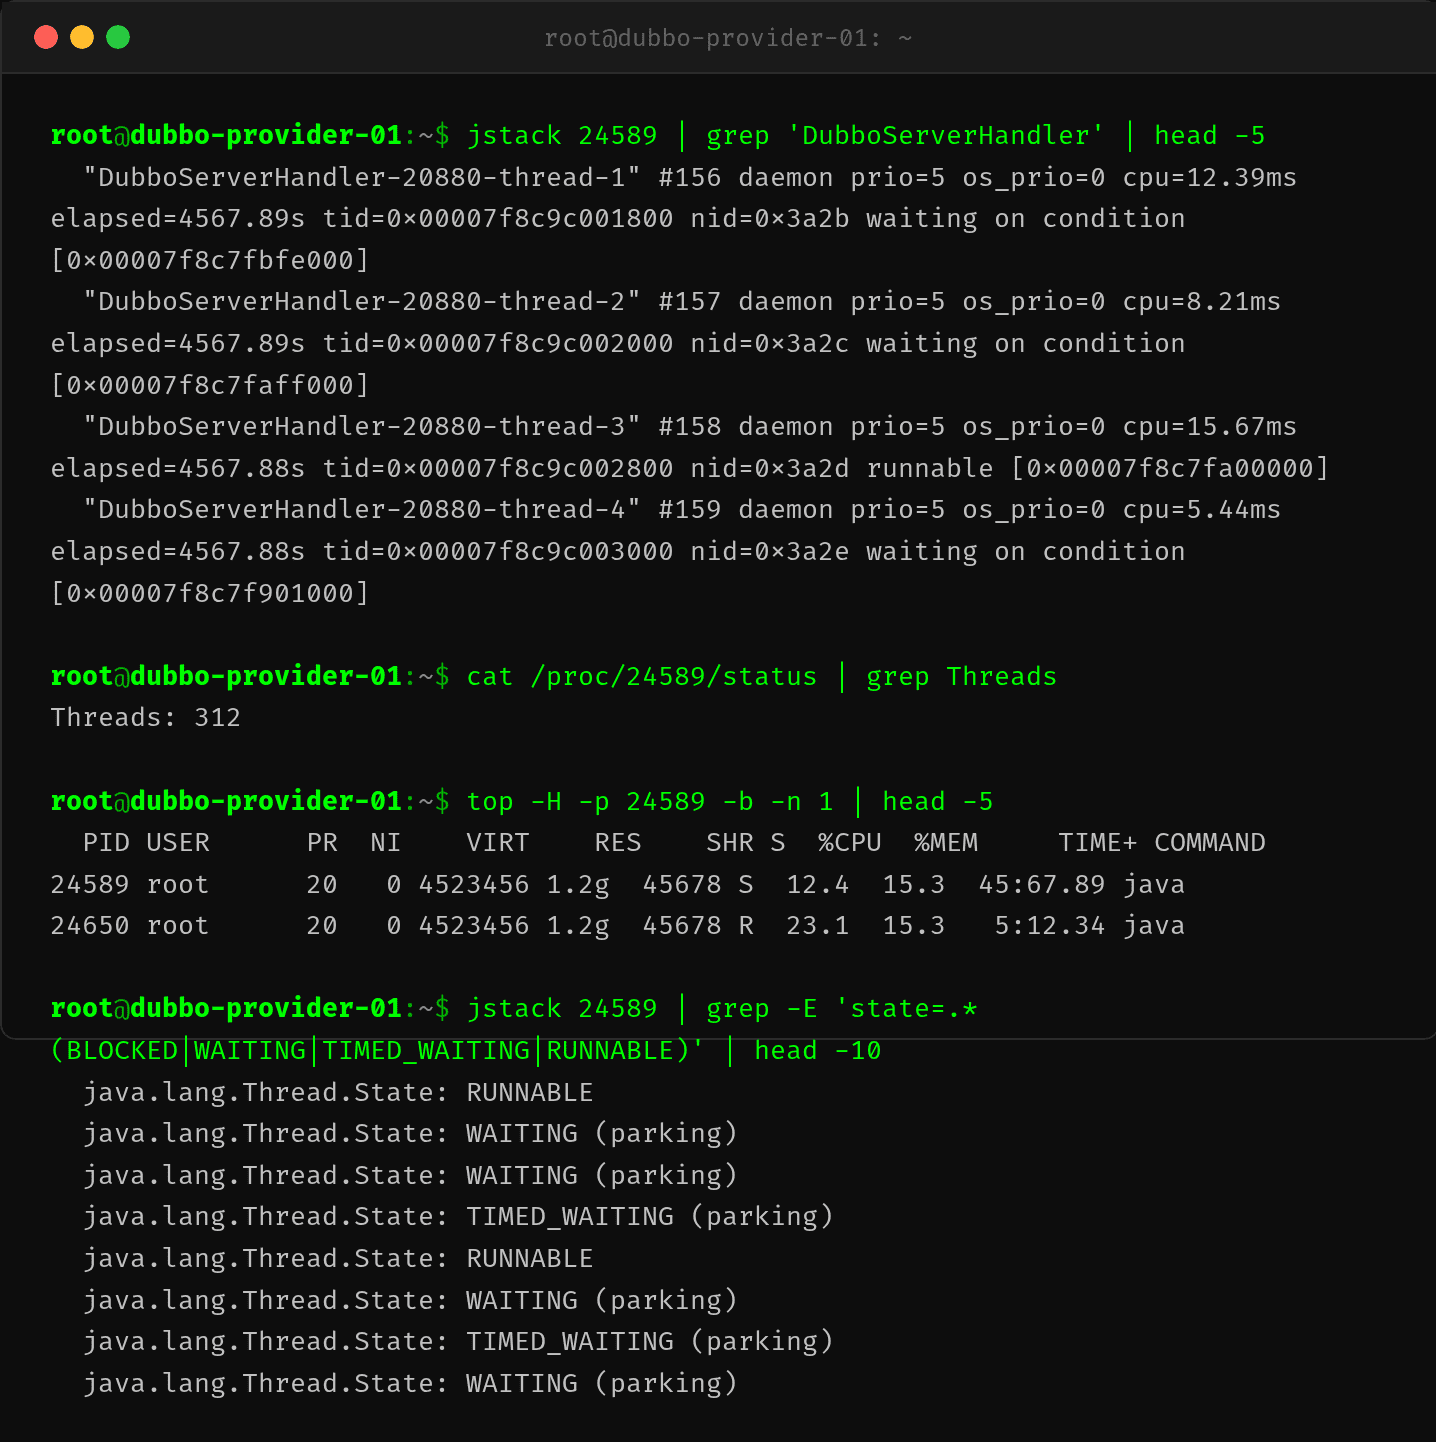This screenshot has height=1442, width=1436.
Task: Click the command "grep 'DubboServerHandler'" in first prompt
Action: pos(906,135)
